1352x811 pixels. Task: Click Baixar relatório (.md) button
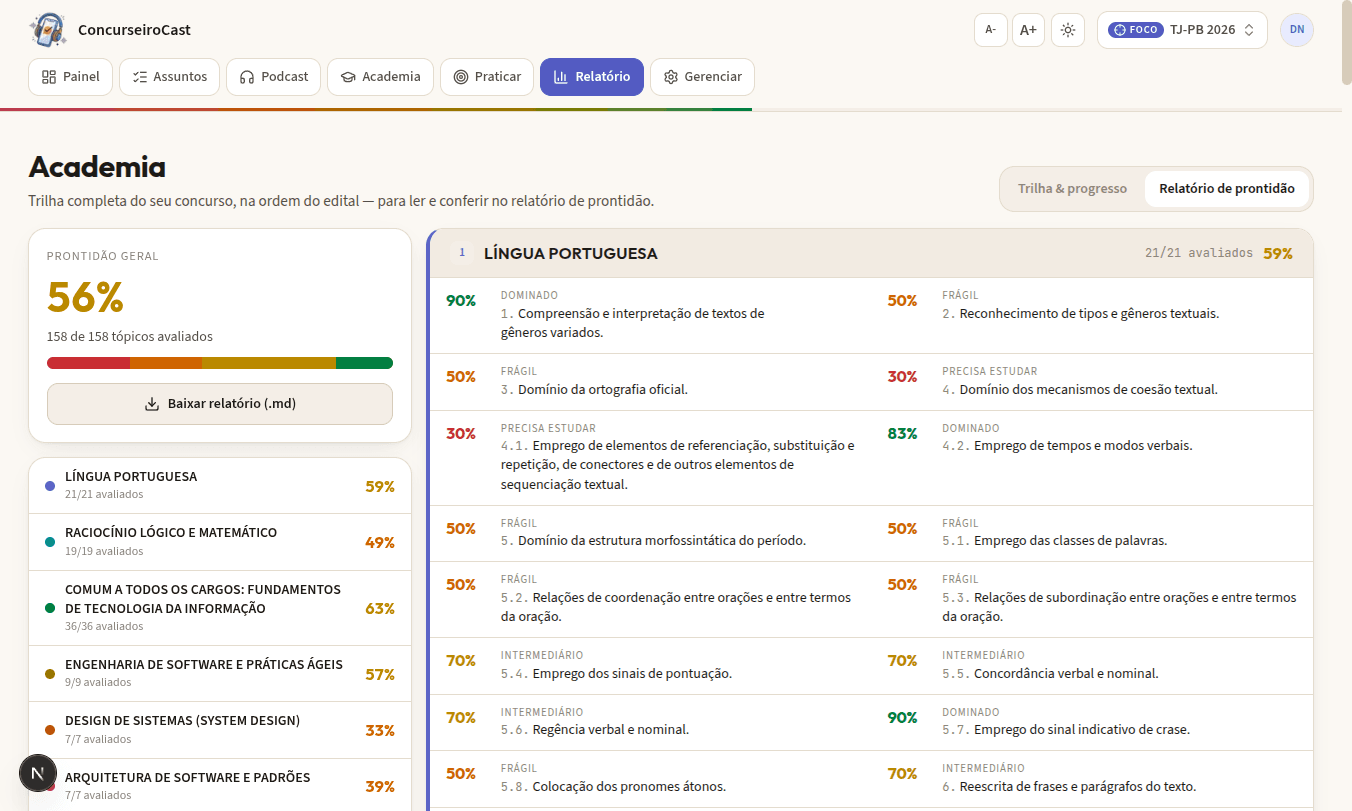click(x=220, y=404)
